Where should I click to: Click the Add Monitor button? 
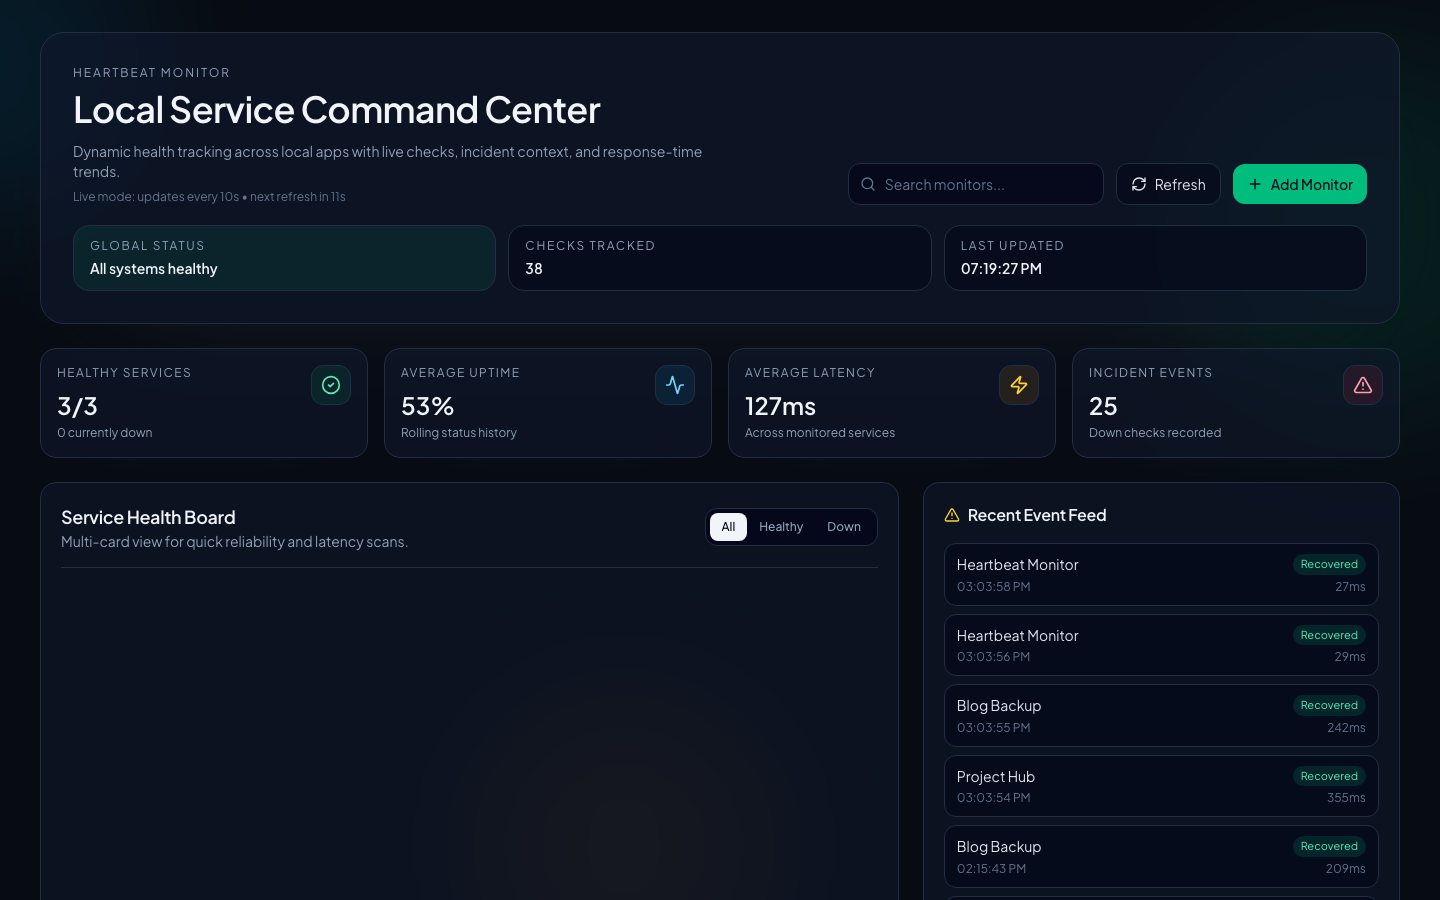click(1299, 184)
